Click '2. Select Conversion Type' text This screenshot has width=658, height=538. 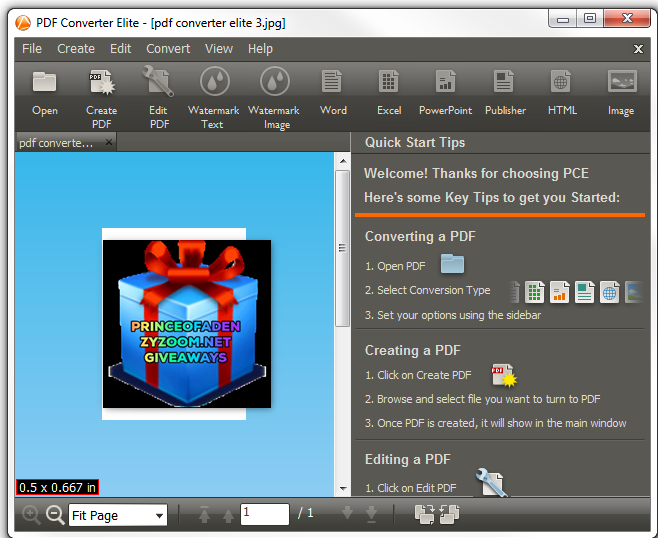coord(428,290)
